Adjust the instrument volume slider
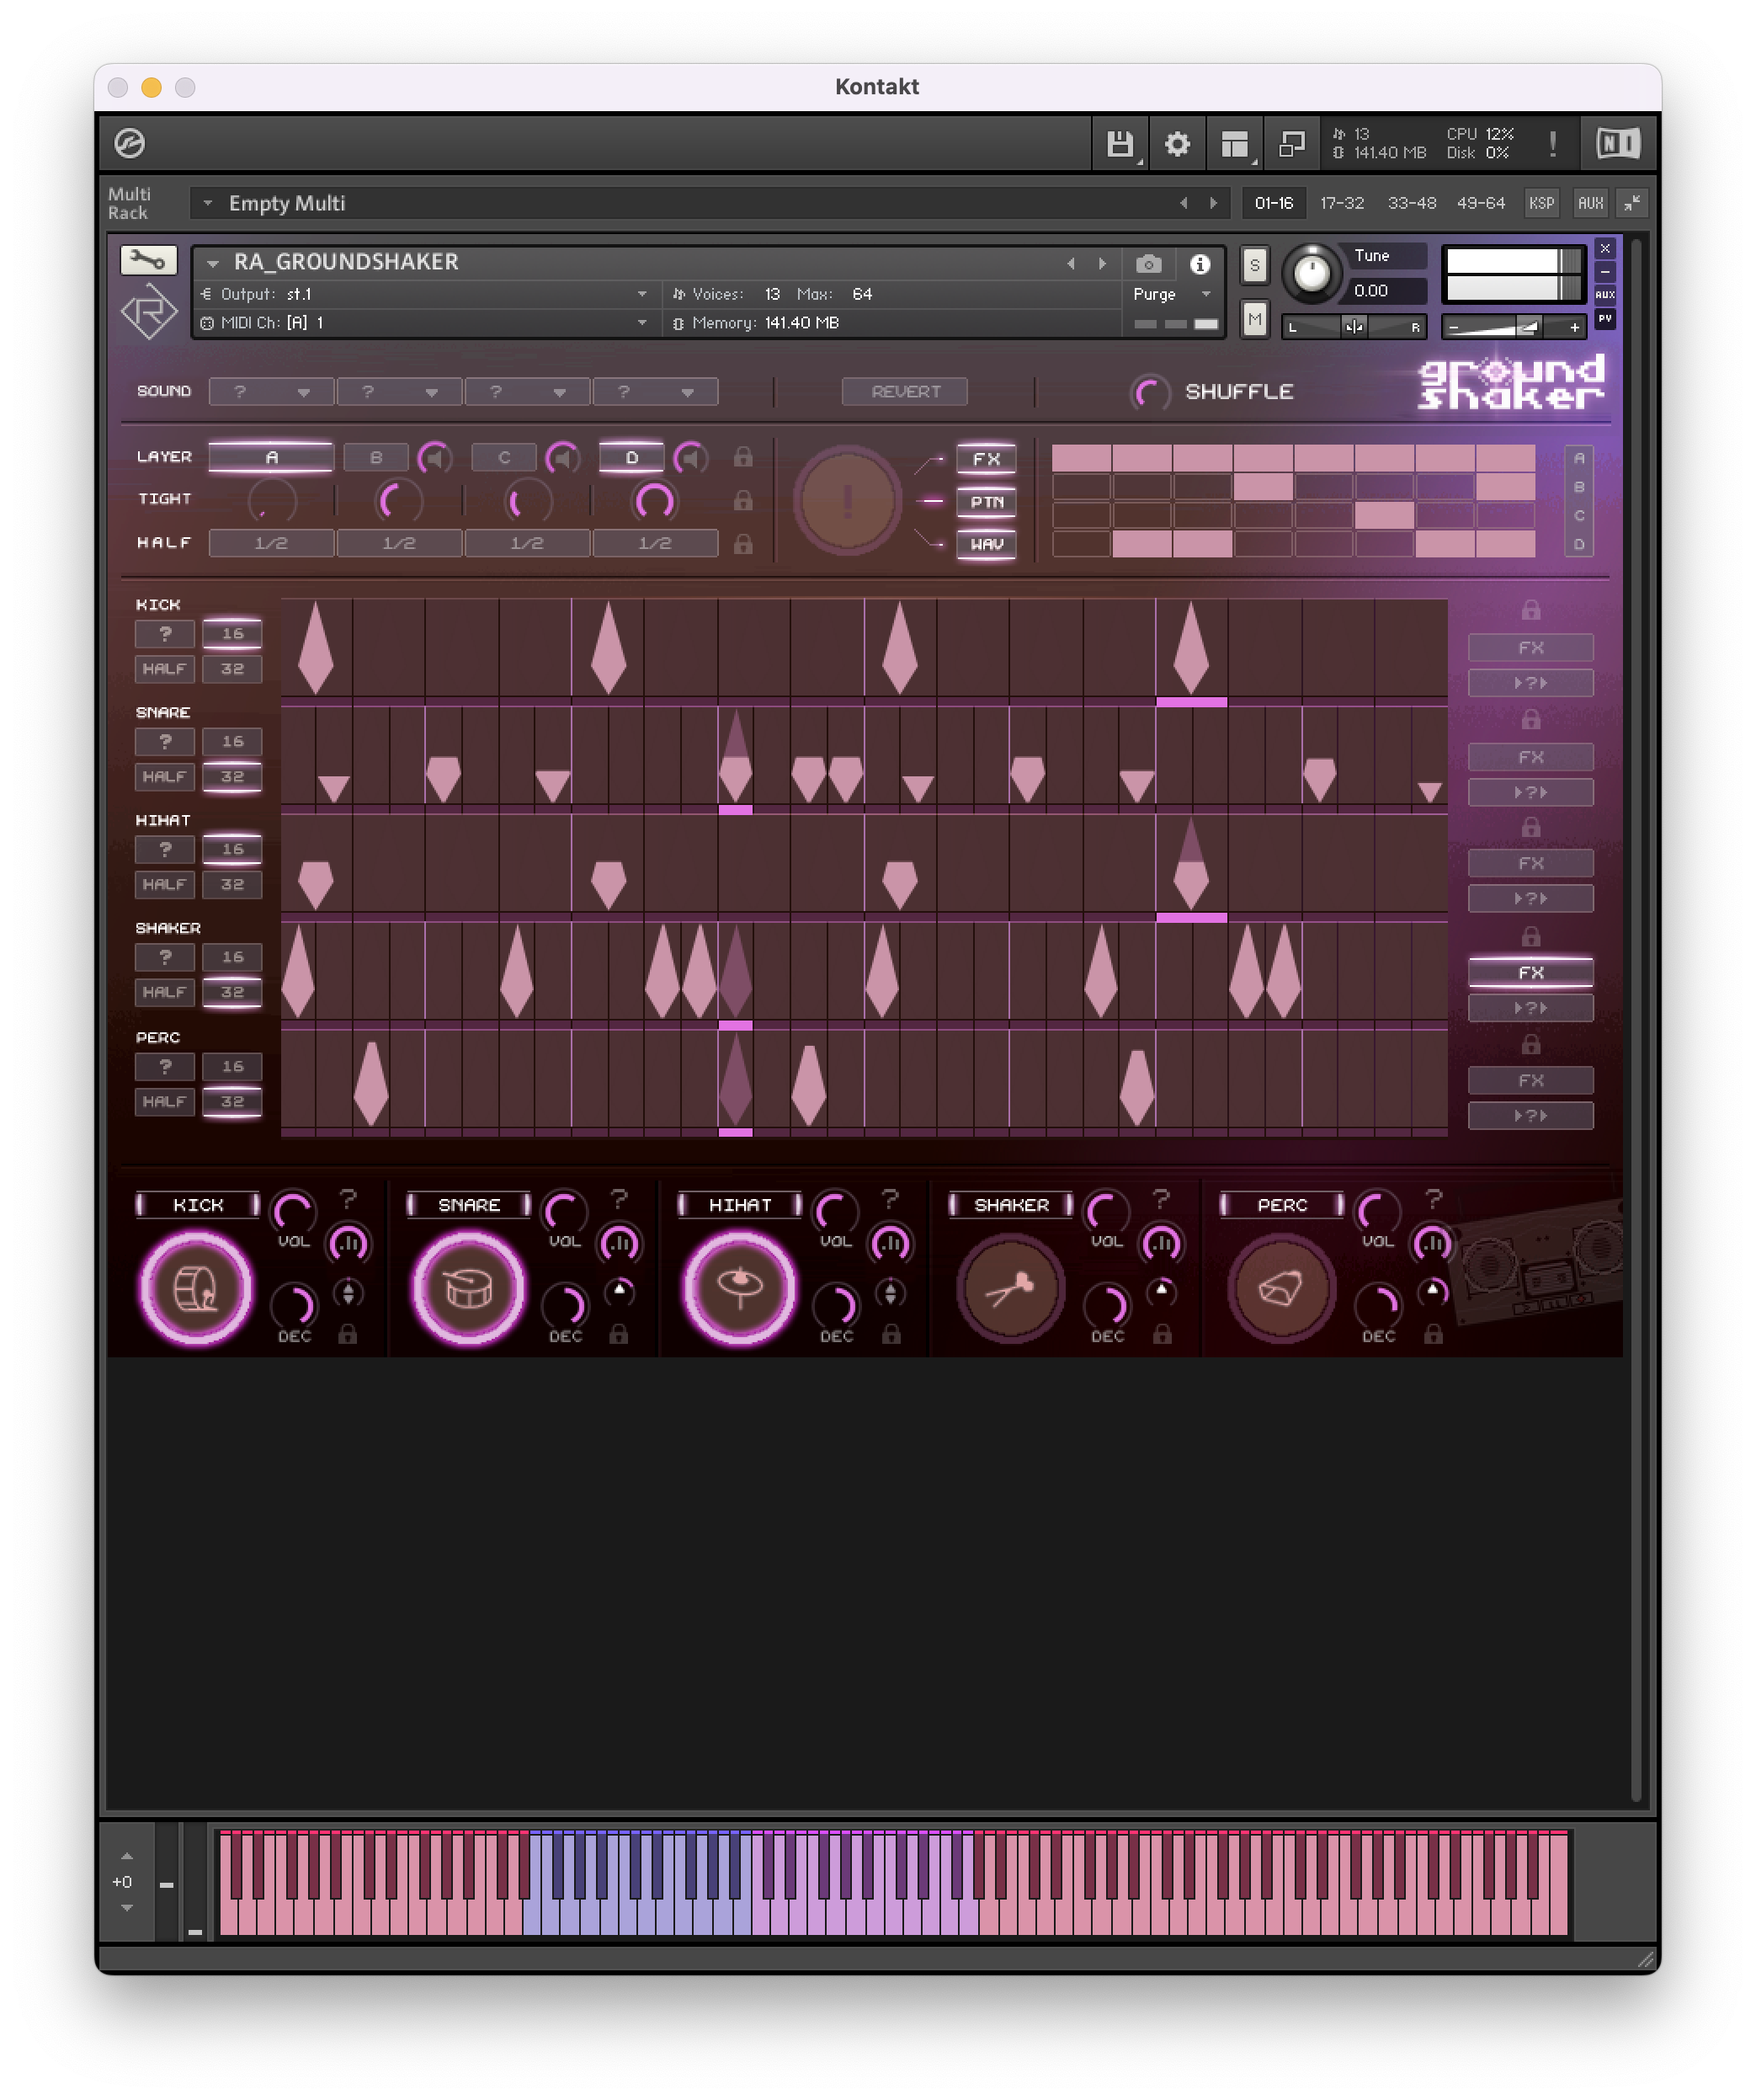1756x2100 pixels. [1513, 327]
